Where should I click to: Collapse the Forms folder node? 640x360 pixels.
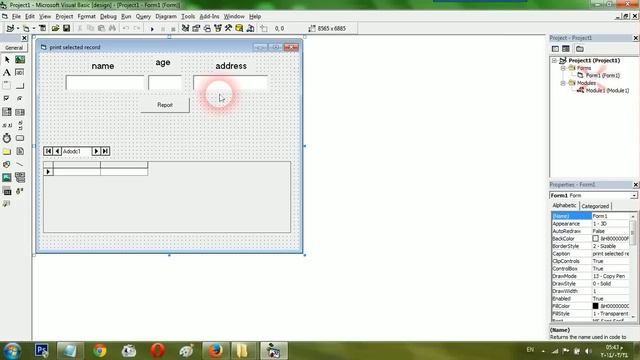click(563, 68)
